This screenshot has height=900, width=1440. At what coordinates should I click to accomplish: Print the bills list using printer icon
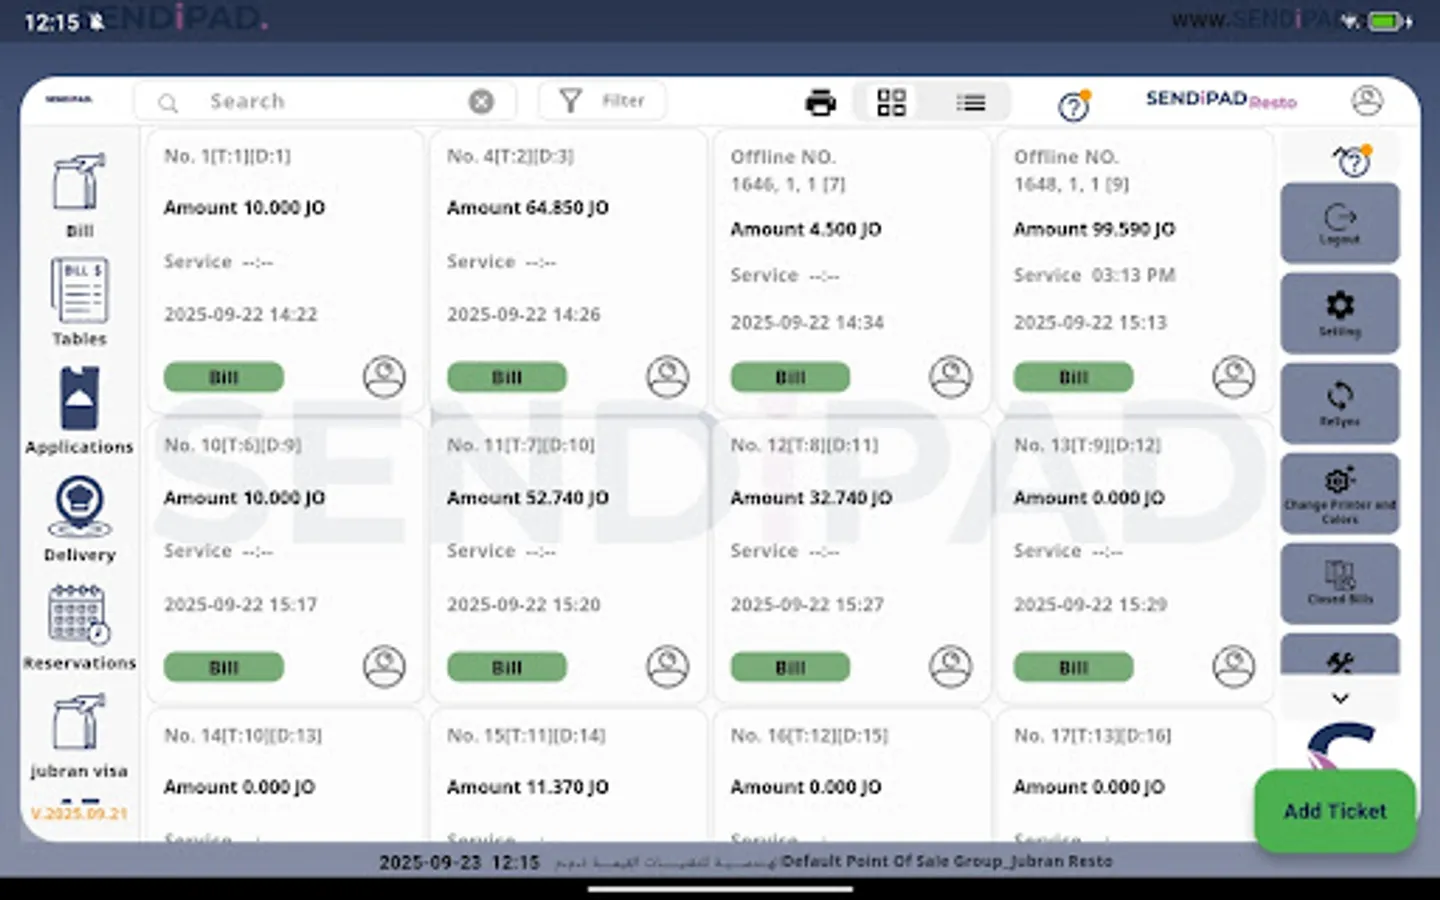tap(820, 101)
